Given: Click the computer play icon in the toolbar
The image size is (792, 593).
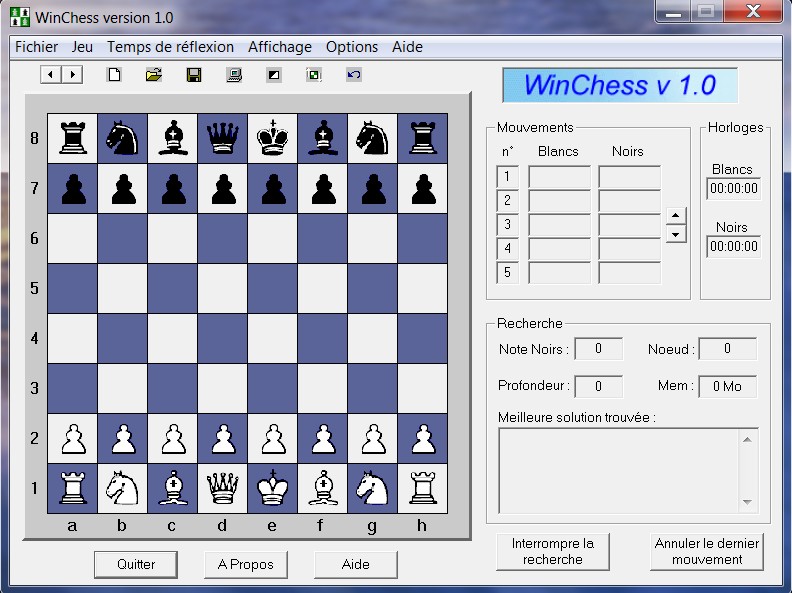Looking at the screenshot, I should pos(233,75).
